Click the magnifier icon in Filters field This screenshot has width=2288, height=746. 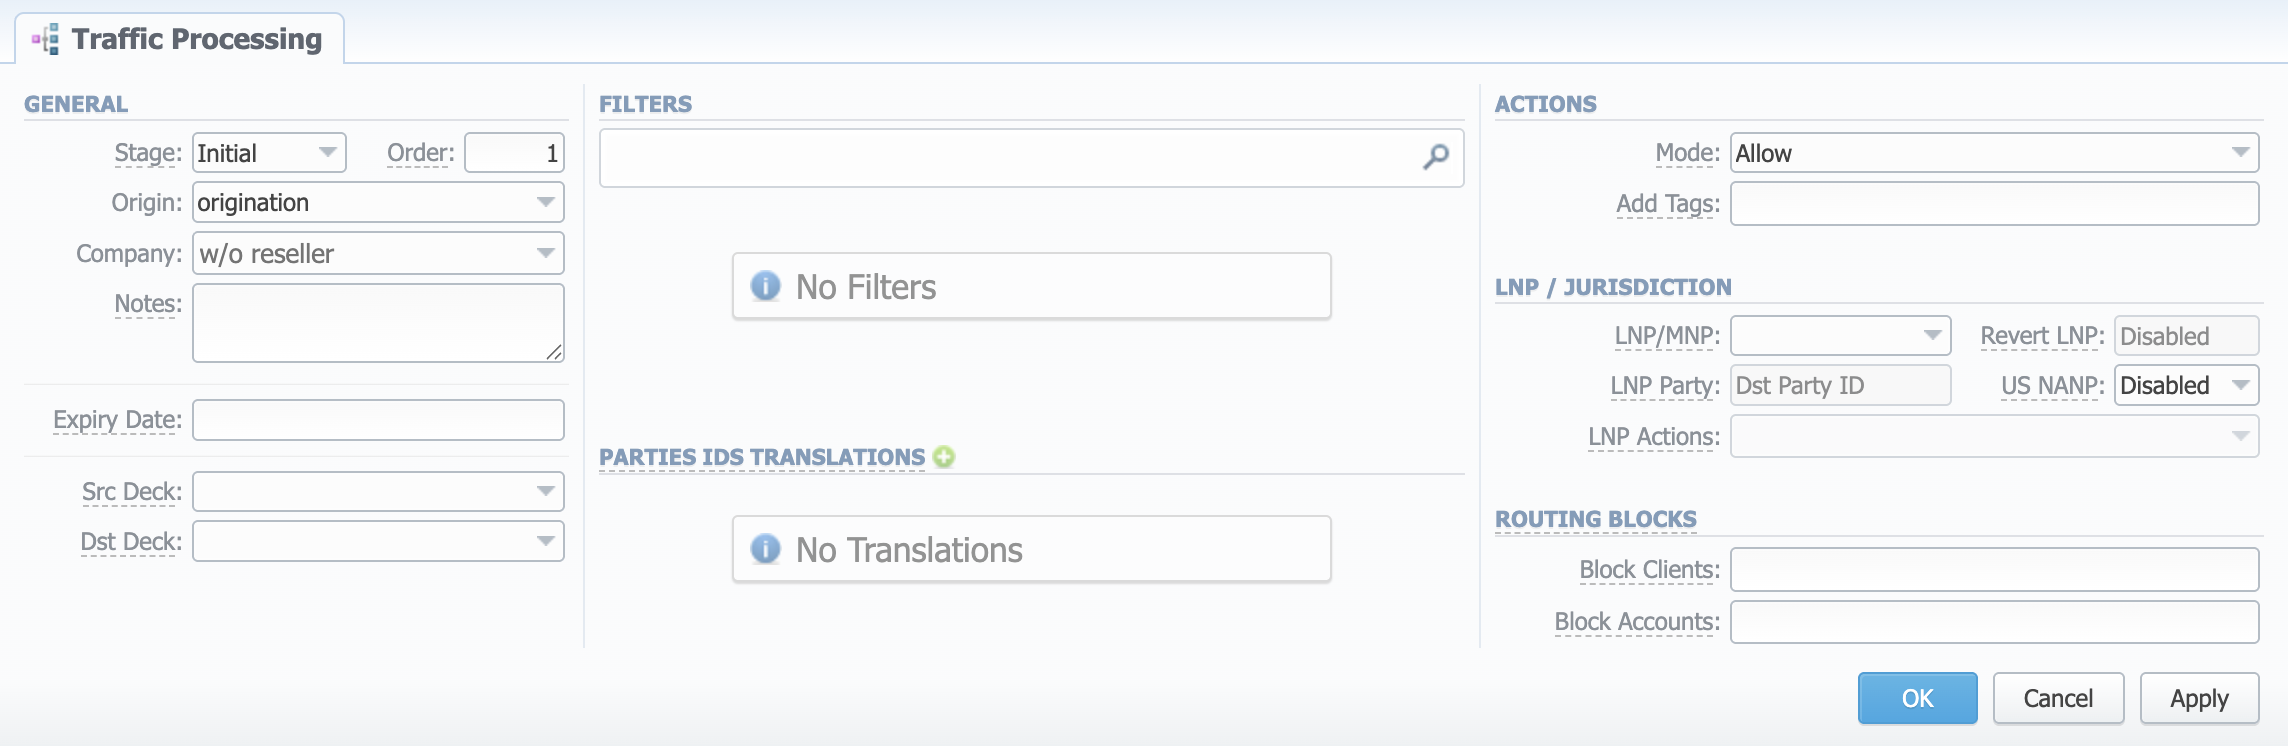coord(1436,157)
